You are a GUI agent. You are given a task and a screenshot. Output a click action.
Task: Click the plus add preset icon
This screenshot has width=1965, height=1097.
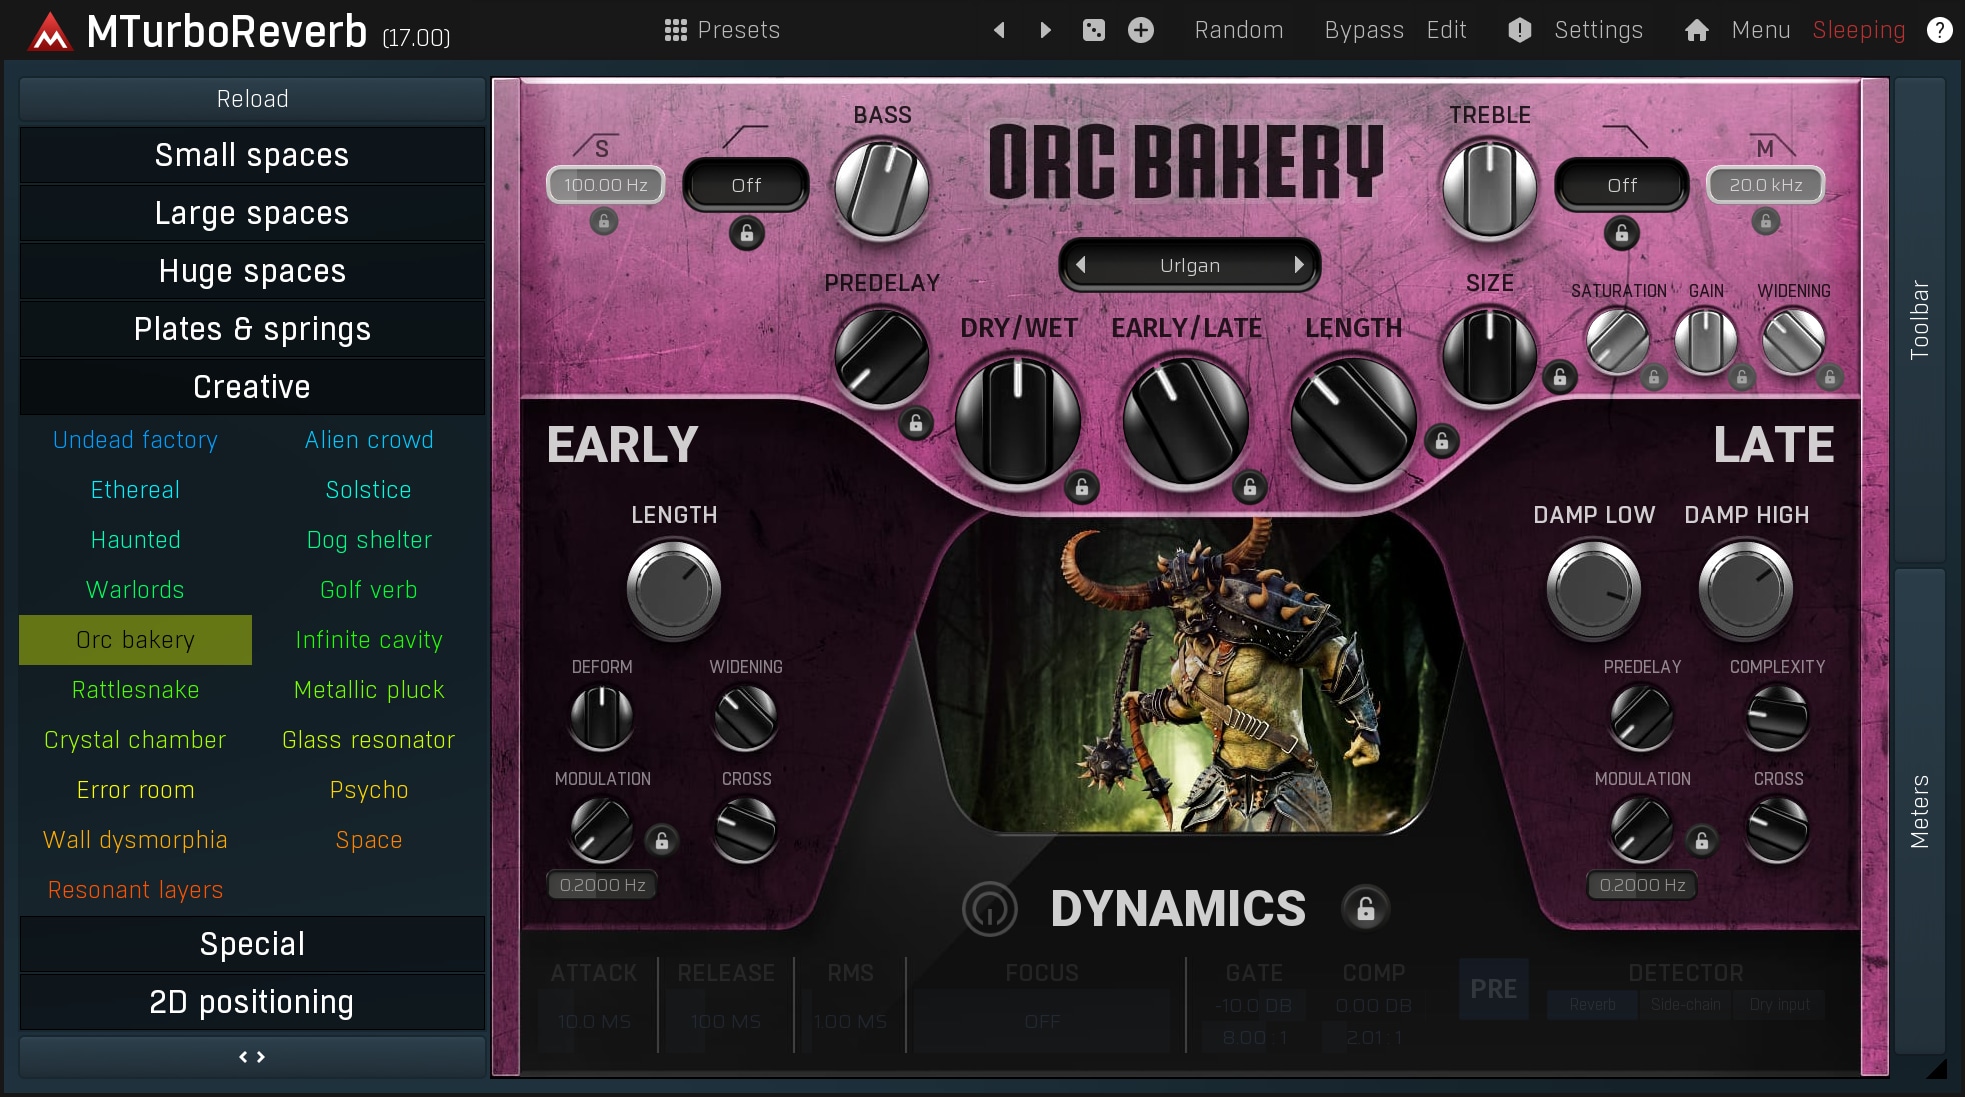[x=1141, y=30]
